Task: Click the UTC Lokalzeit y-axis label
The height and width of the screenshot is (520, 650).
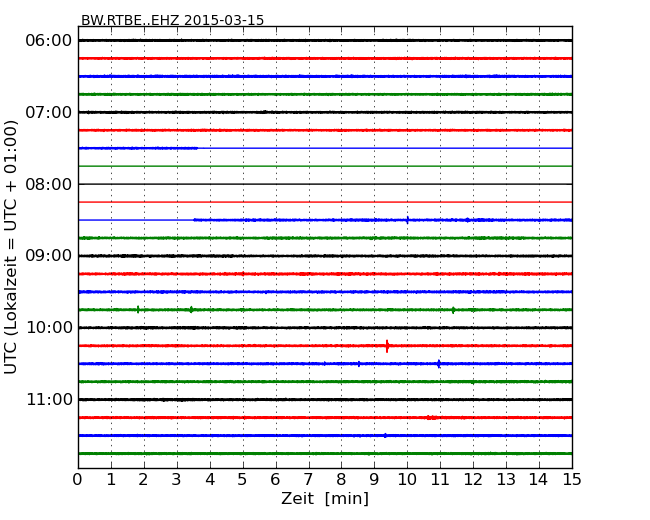Action: pos(12,247)
